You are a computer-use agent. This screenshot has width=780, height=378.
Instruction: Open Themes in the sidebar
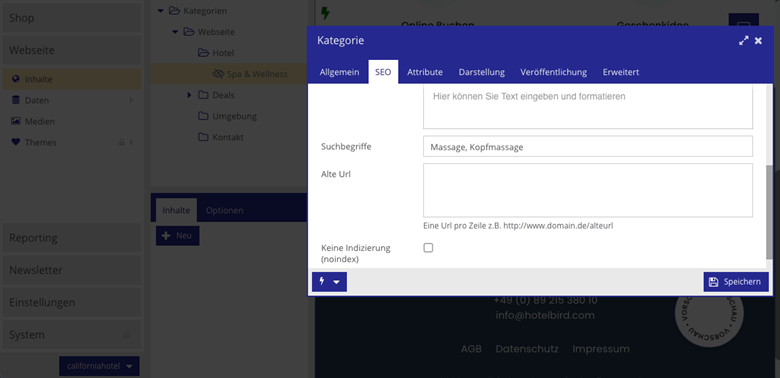point(73,142)
